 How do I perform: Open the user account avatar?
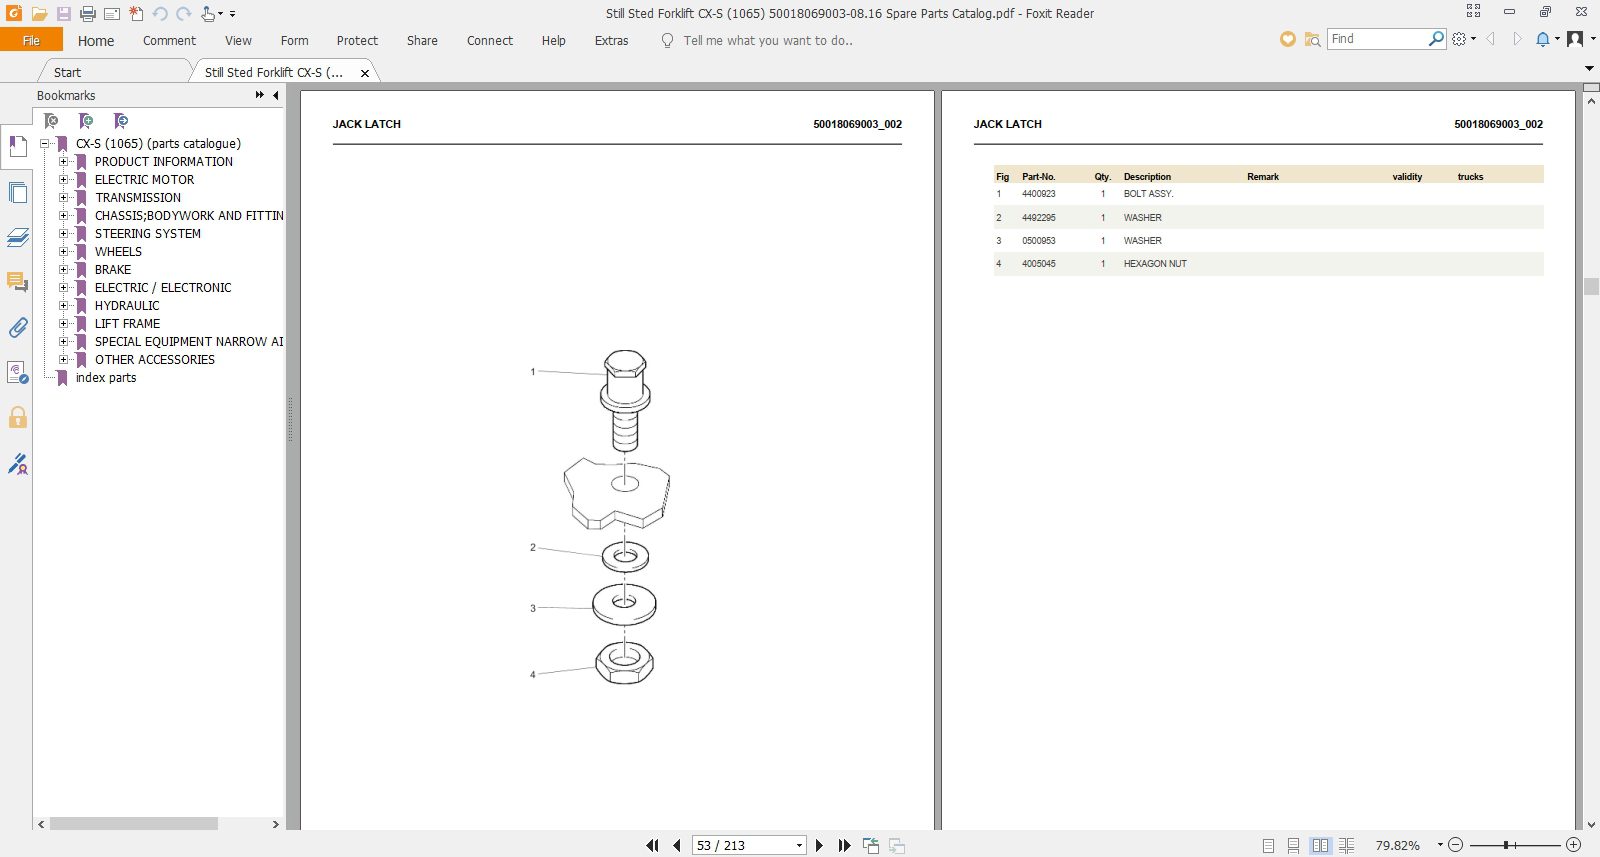pos(1575,39)
